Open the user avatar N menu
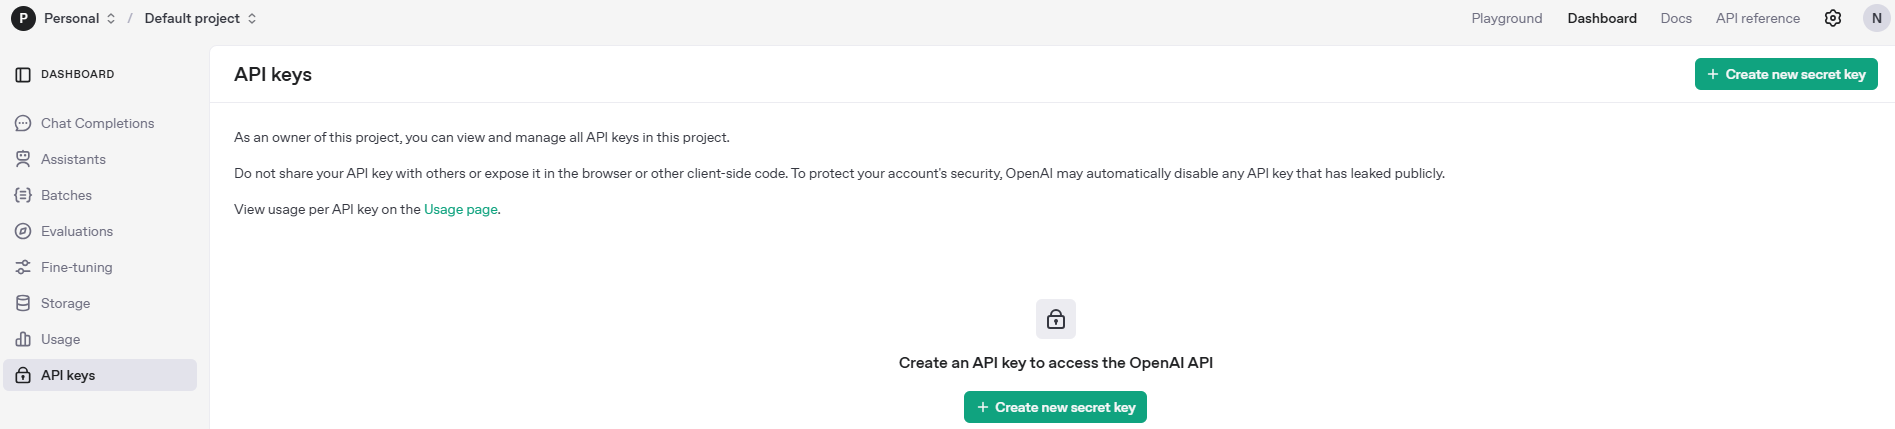Image resolution: width=1895 pixels, height=429 pixels. (x=1877, y=18)
